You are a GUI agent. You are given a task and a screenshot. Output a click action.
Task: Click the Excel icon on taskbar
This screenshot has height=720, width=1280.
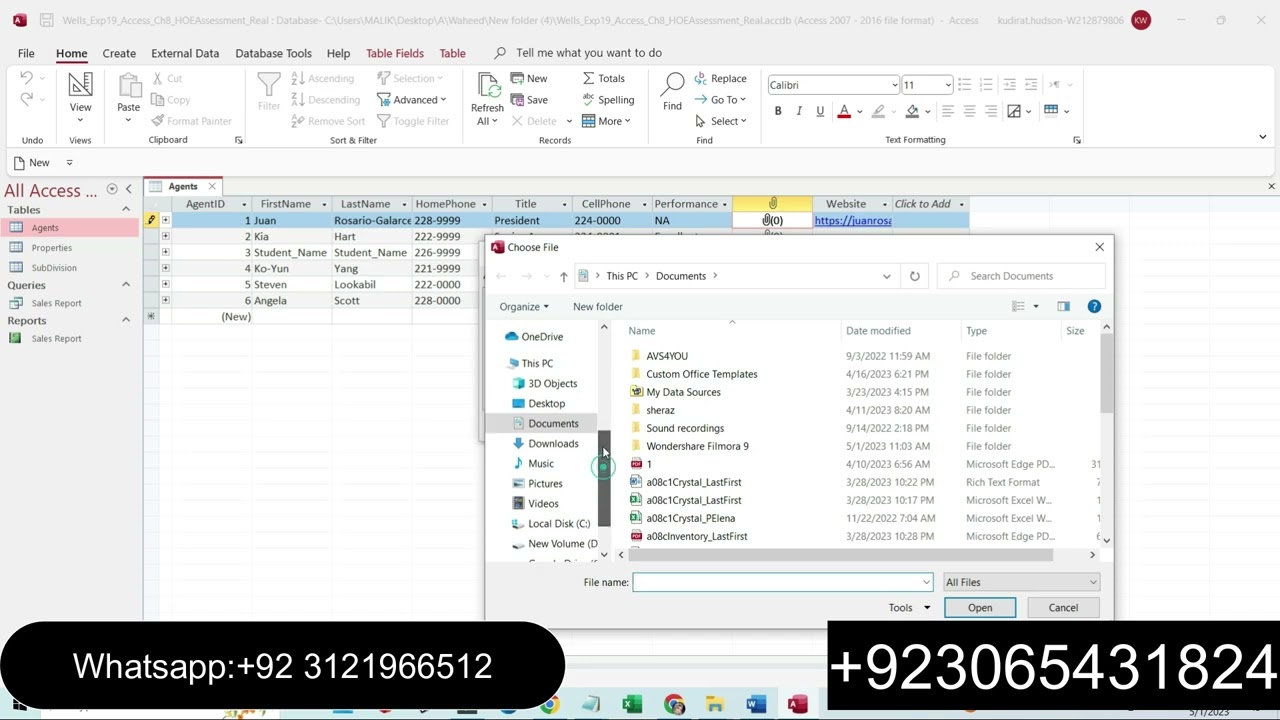[632, 705]
